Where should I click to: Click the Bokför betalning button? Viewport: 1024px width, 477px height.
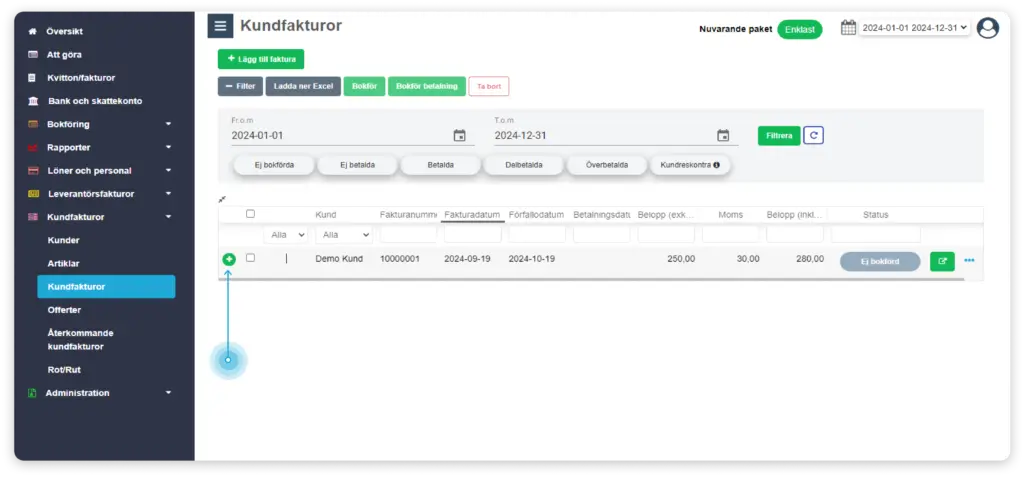coord(427,86)
